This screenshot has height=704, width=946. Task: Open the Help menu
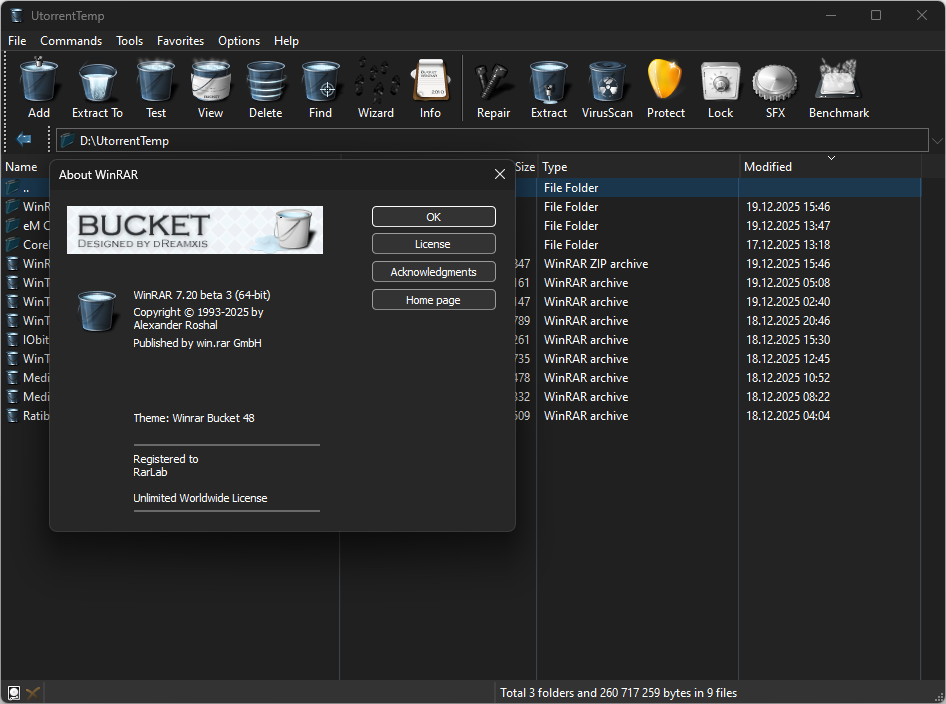pyautogui.click(x=286, y=41)
